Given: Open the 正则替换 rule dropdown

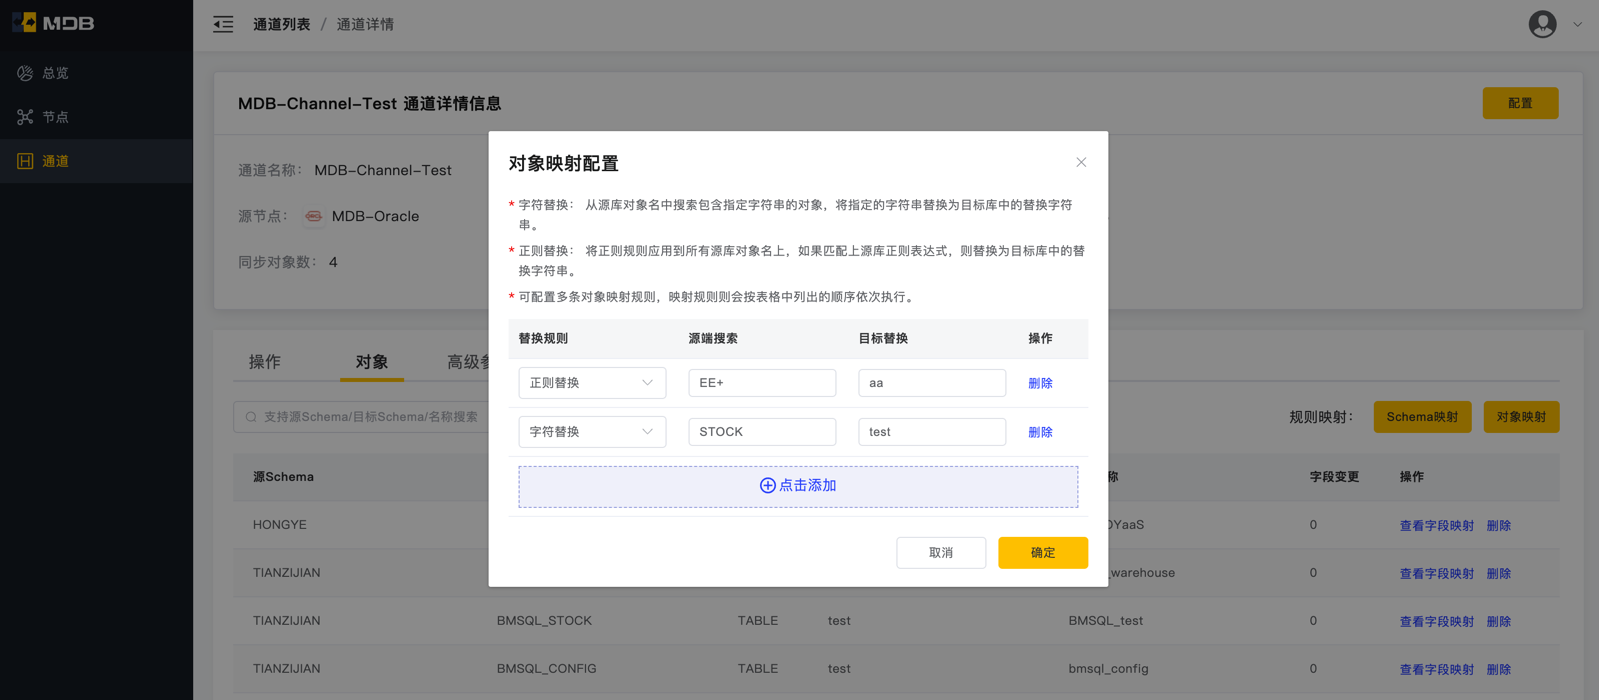Looking at the screenshot, I should [x=592, y=383].
